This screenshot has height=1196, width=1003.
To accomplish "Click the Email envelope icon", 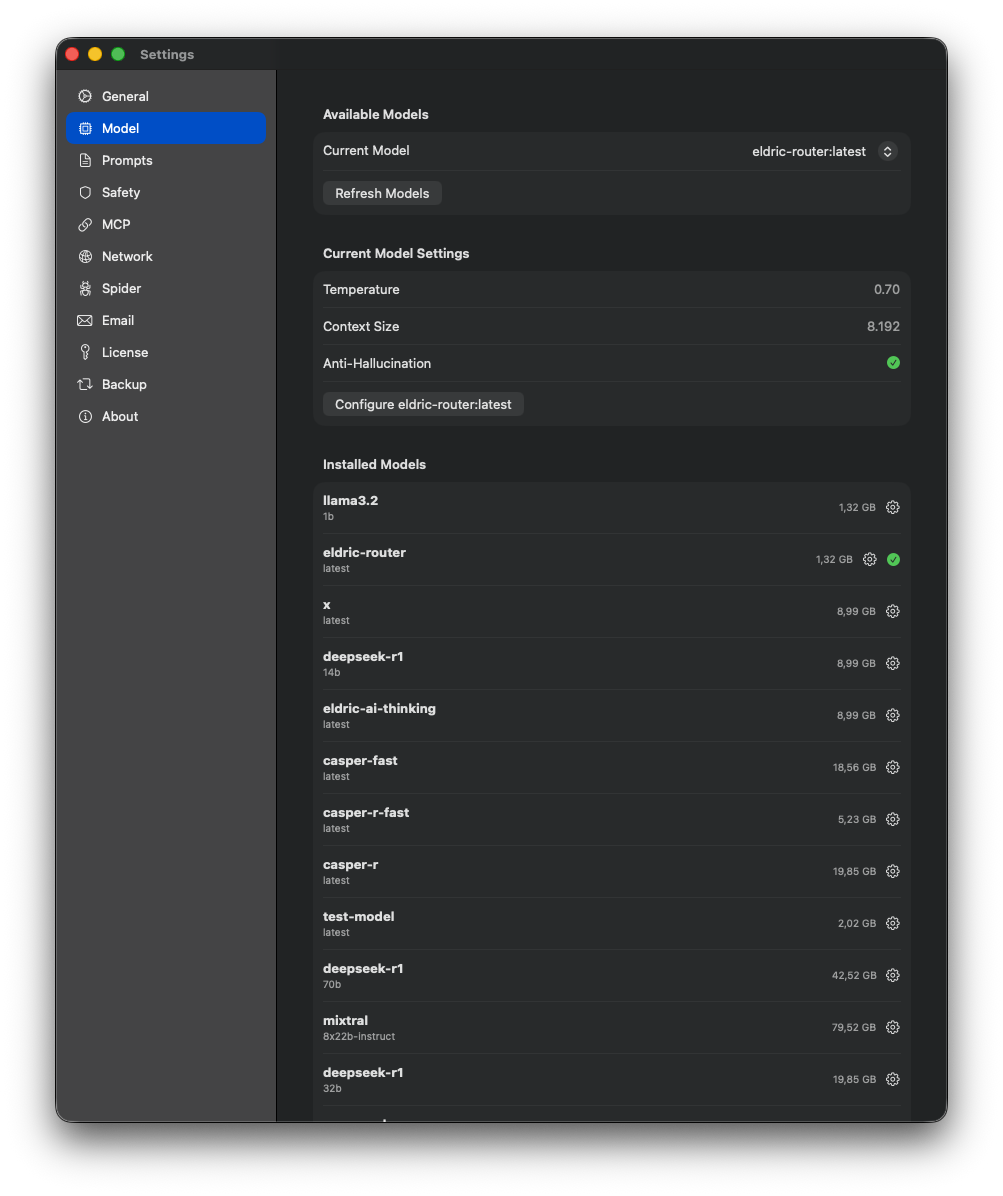I will [86, 320].
